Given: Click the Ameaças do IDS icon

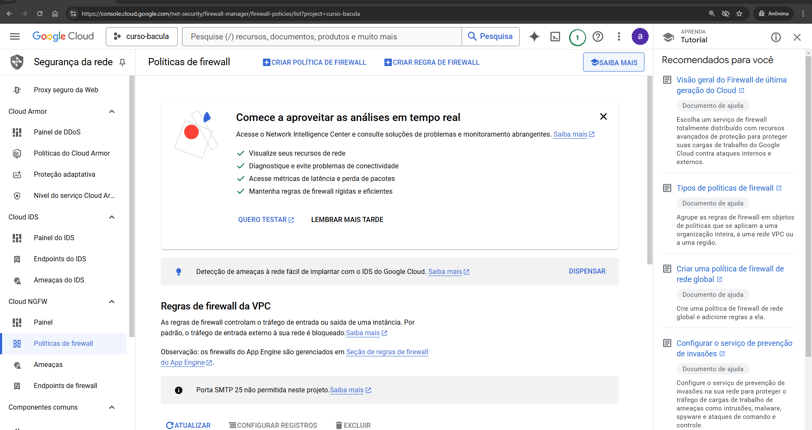Looking at the screenshot, I should tap(17, 280).
